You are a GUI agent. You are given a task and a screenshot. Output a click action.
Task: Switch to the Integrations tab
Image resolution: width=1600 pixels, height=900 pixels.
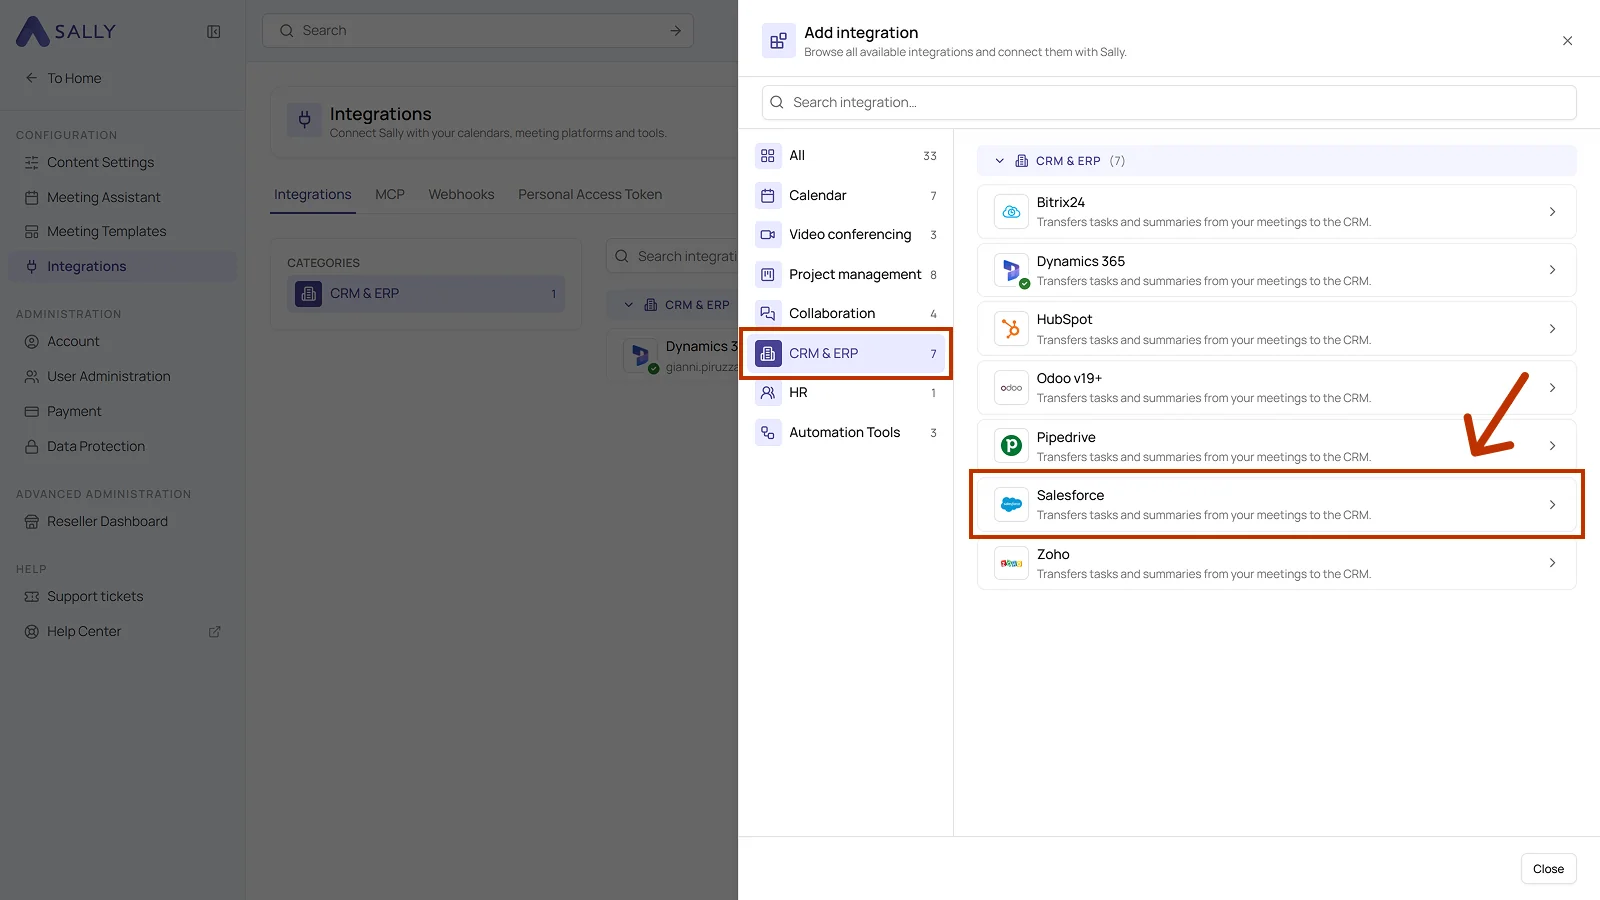(x=313, y=195)
